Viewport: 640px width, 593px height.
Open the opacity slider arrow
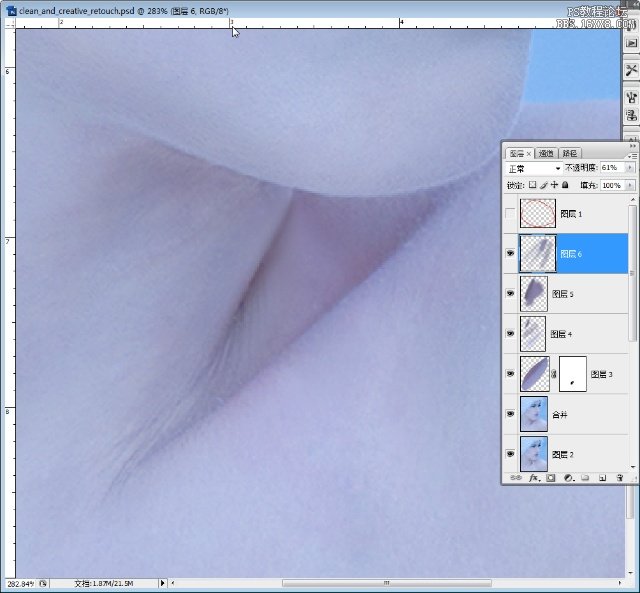630,168
